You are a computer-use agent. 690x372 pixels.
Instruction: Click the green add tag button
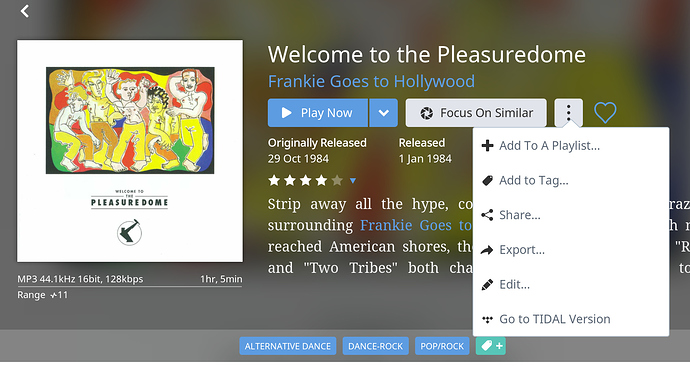tap(491, 346)
